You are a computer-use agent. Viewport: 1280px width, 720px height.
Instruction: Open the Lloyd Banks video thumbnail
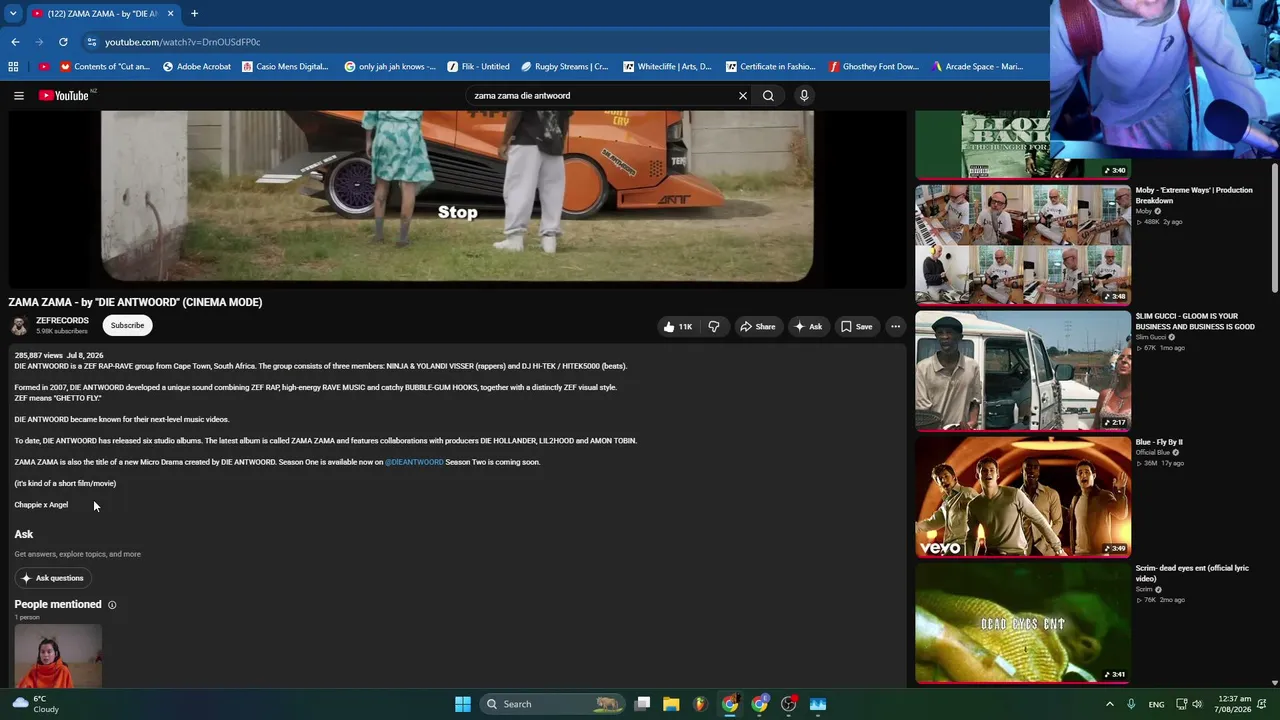coord(1023,145)
